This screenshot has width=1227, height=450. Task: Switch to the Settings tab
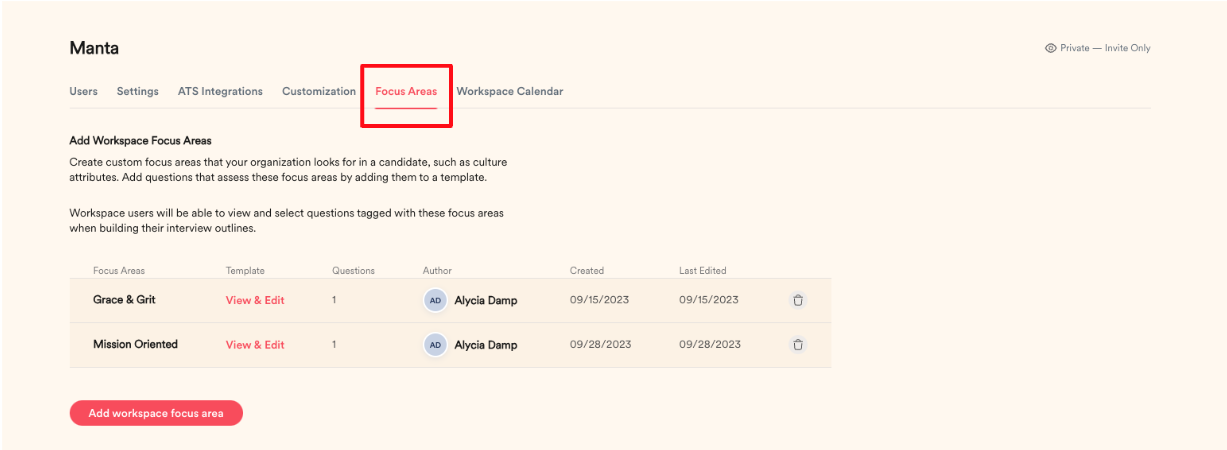point(137,91)
